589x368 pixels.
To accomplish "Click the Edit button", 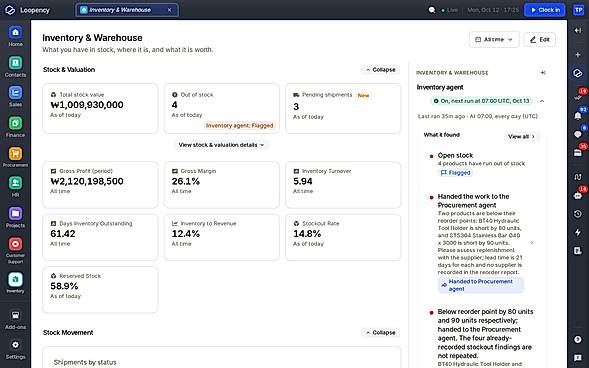I will 540,39.
